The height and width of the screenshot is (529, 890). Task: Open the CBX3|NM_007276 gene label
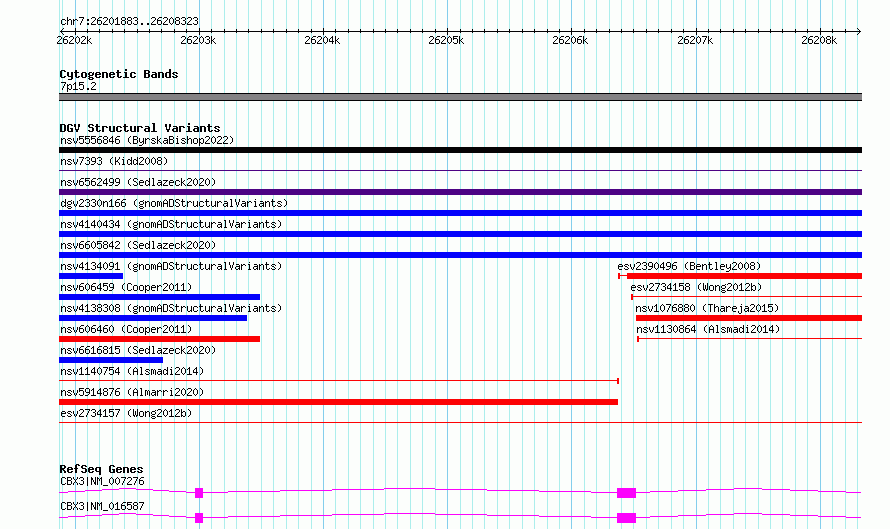102,481
